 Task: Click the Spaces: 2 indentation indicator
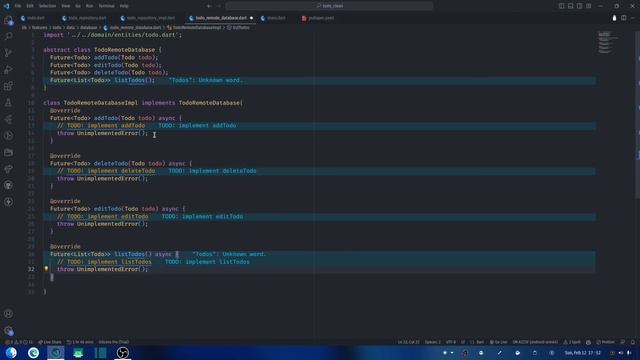433,342
